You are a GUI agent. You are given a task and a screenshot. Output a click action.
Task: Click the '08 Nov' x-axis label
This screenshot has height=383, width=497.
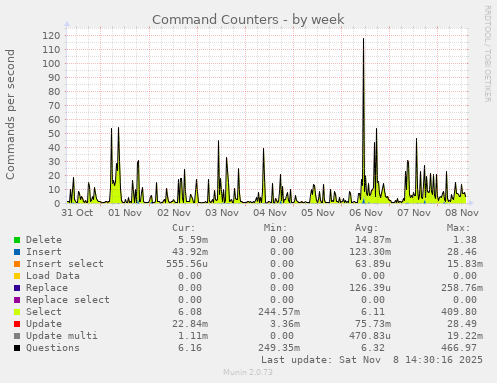[x=462, y=213]
